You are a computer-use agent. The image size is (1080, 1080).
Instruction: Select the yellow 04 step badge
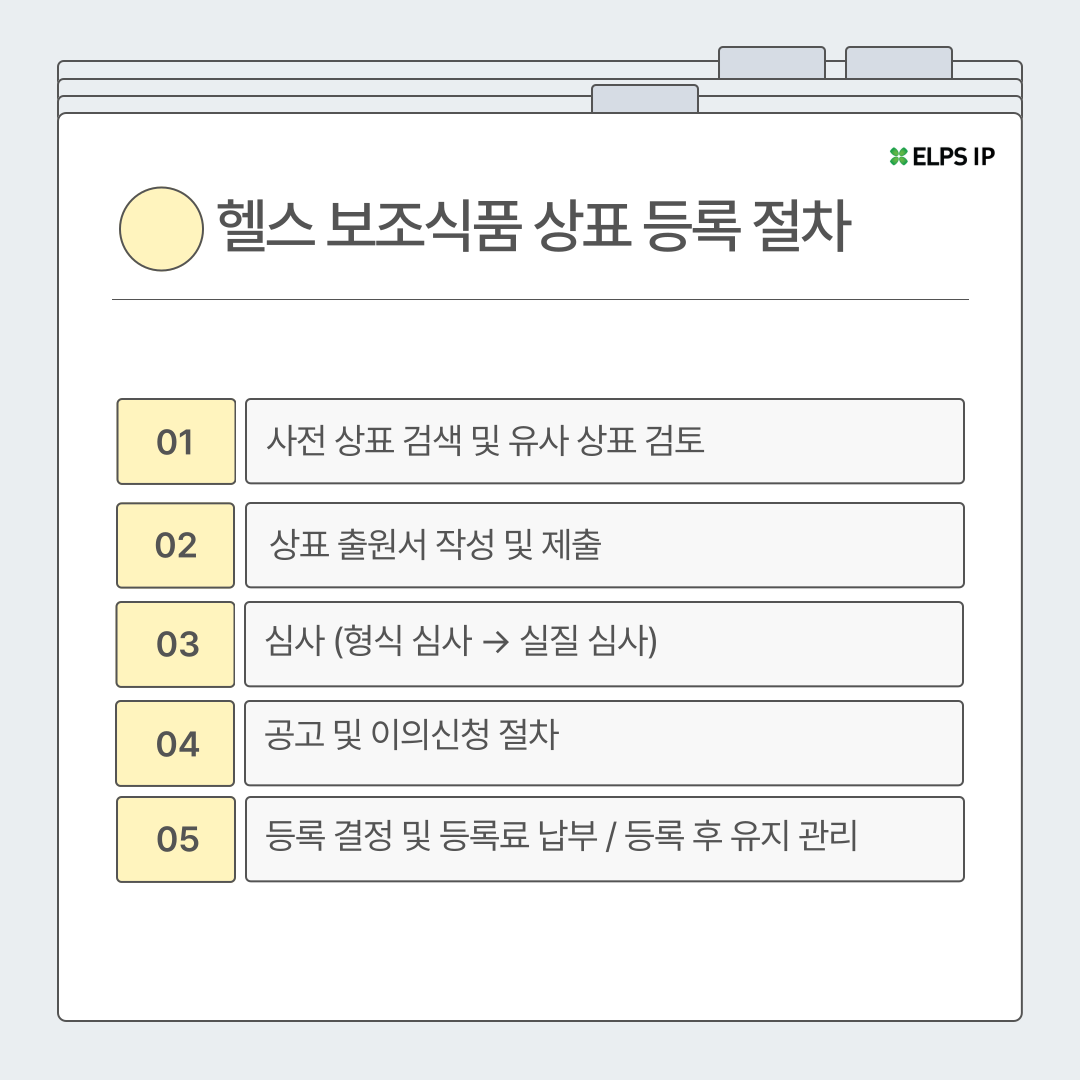(176, 743)
